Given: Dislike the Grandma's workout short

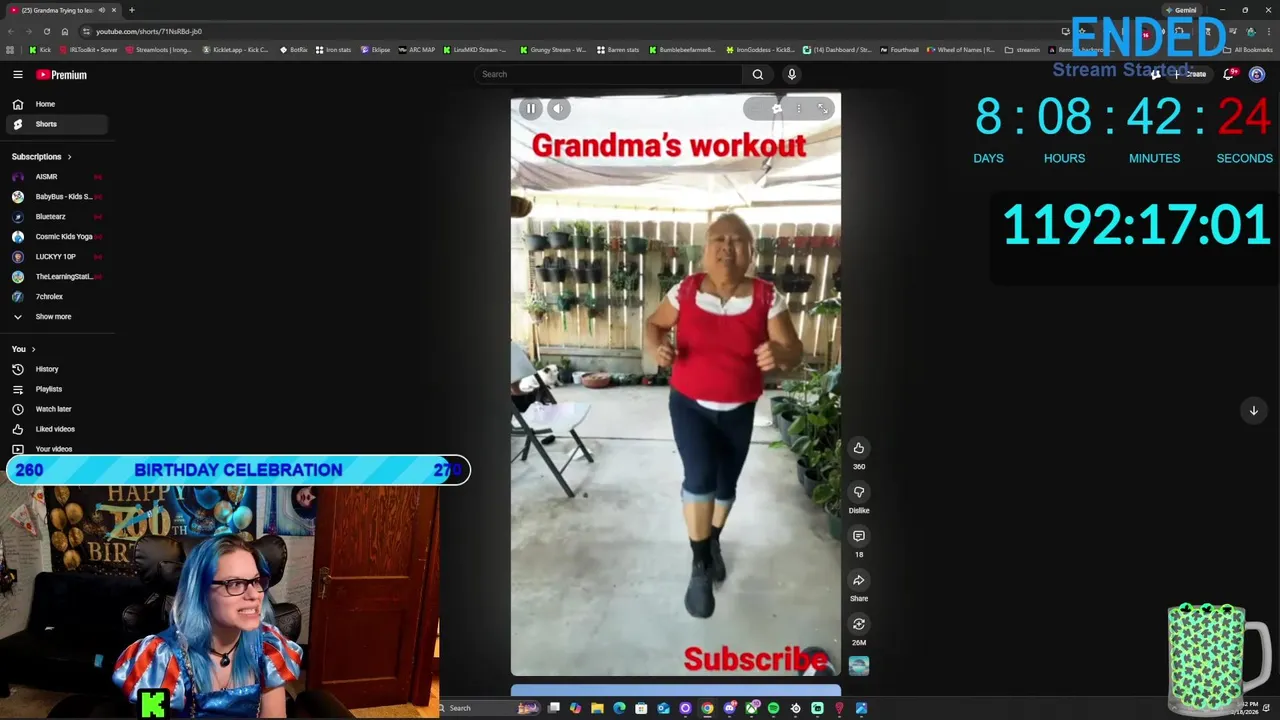Looking at the screenshot, I should 859,492.
